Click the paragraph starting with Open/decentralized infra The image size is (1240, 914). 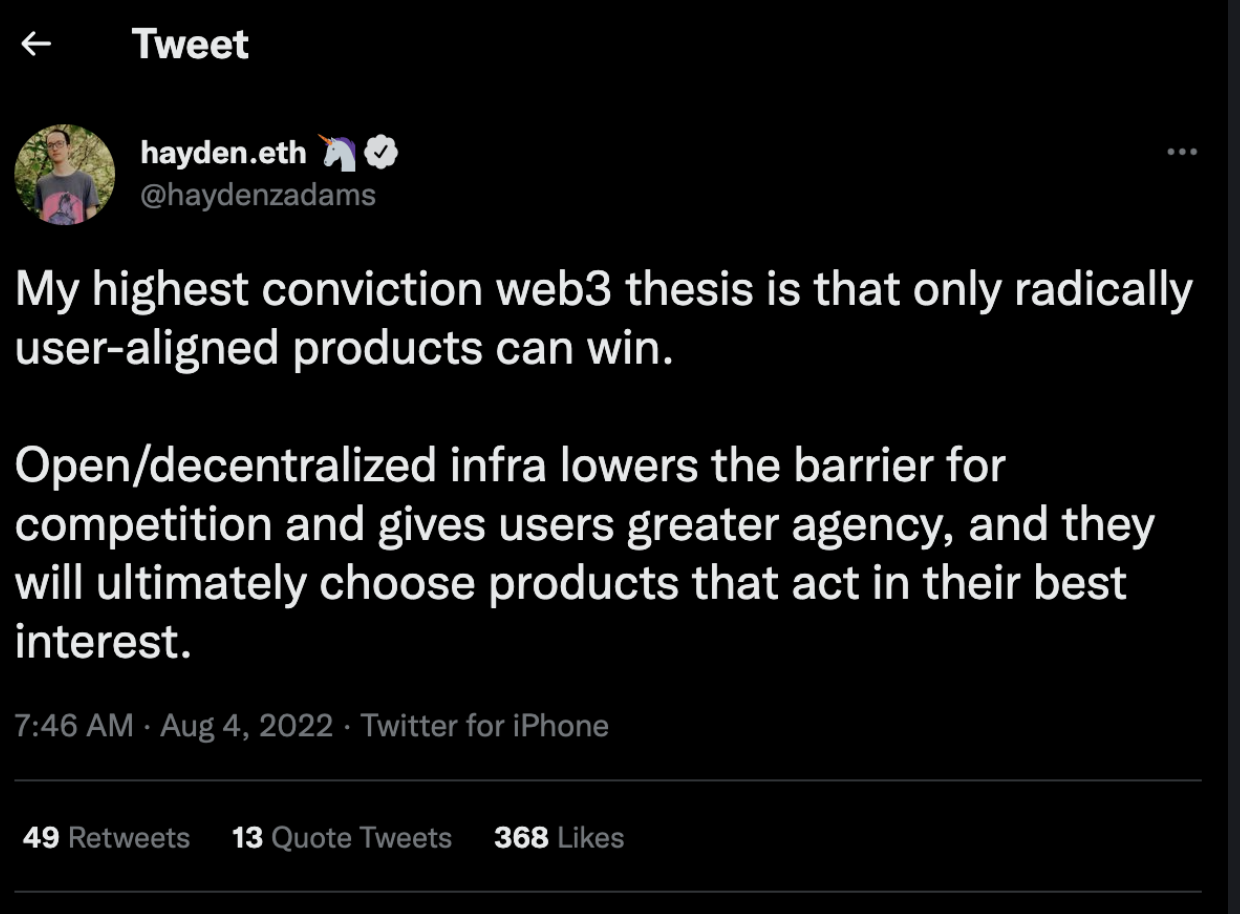point(580,553)
